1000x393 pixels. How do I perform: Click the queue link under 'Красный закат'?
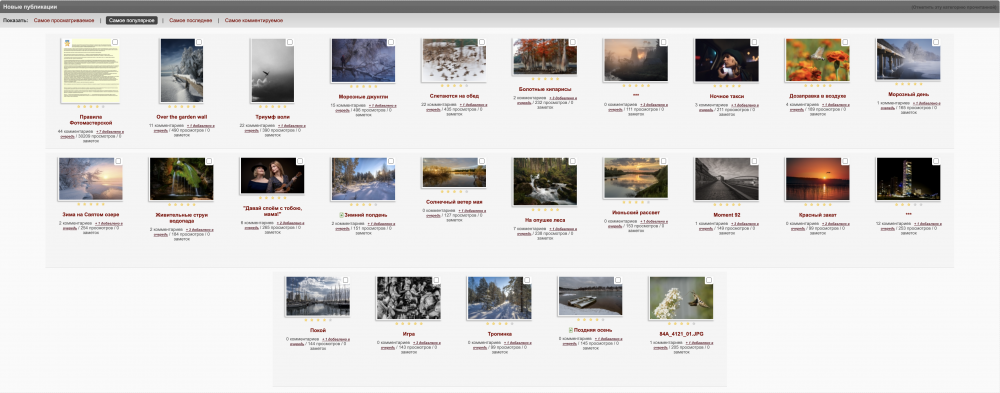[837, 225]
